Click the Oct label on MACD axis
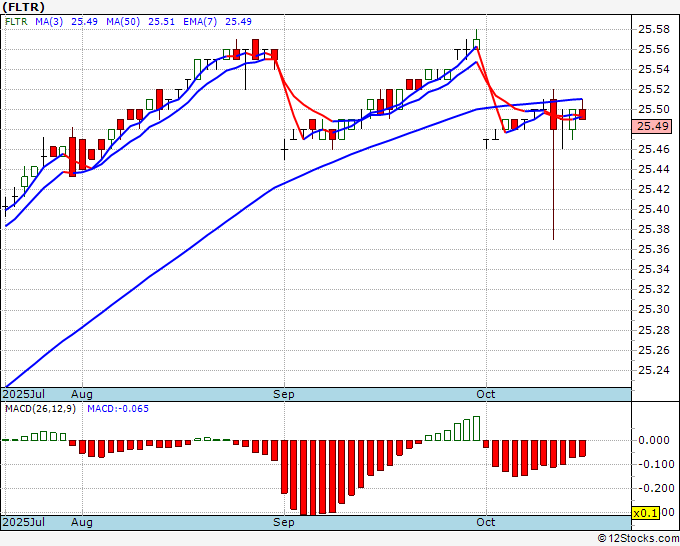 click(x=486, y=522)
